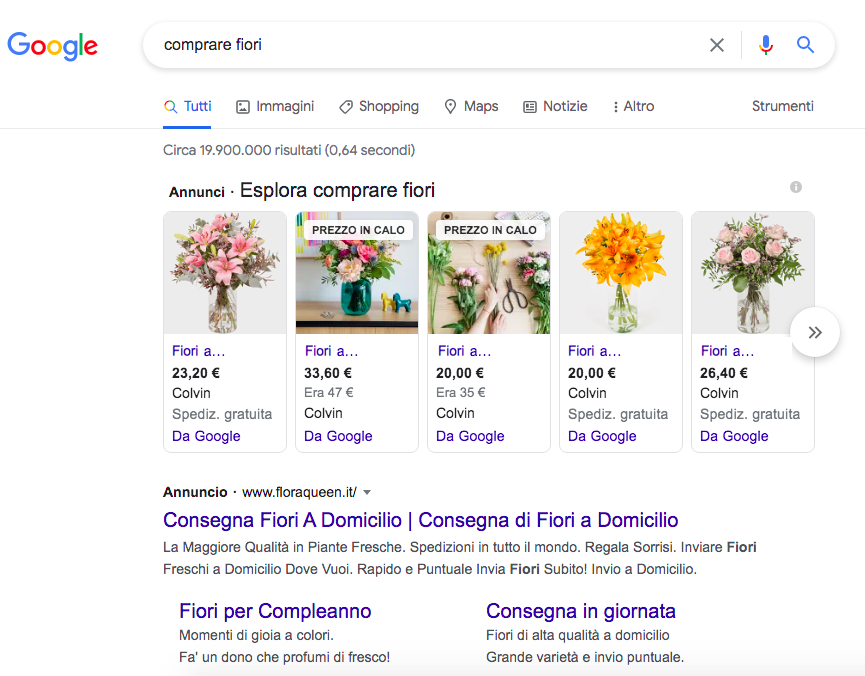Click "Fiori di alta qualità a domicilio" description
This screenshot has width=865, height=676.
(x=578, y=635)
